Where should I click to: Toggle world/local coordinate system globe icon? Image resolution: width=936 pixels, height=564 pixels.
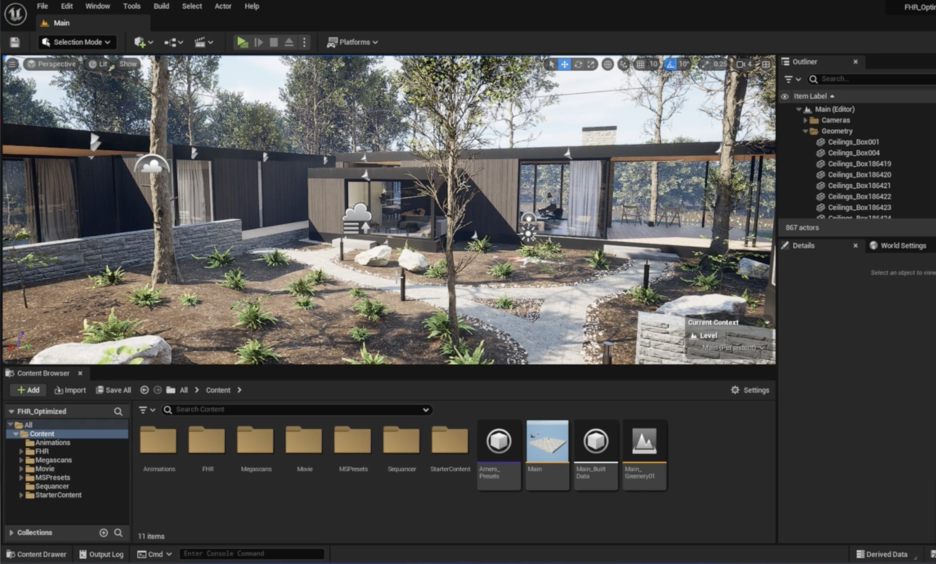click(x=608, y=64)
